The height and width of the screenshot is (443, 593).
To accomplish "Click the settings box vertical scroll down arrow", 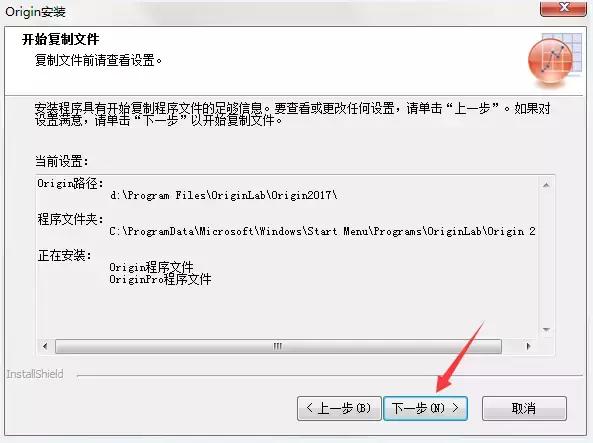I will (546, 330).
